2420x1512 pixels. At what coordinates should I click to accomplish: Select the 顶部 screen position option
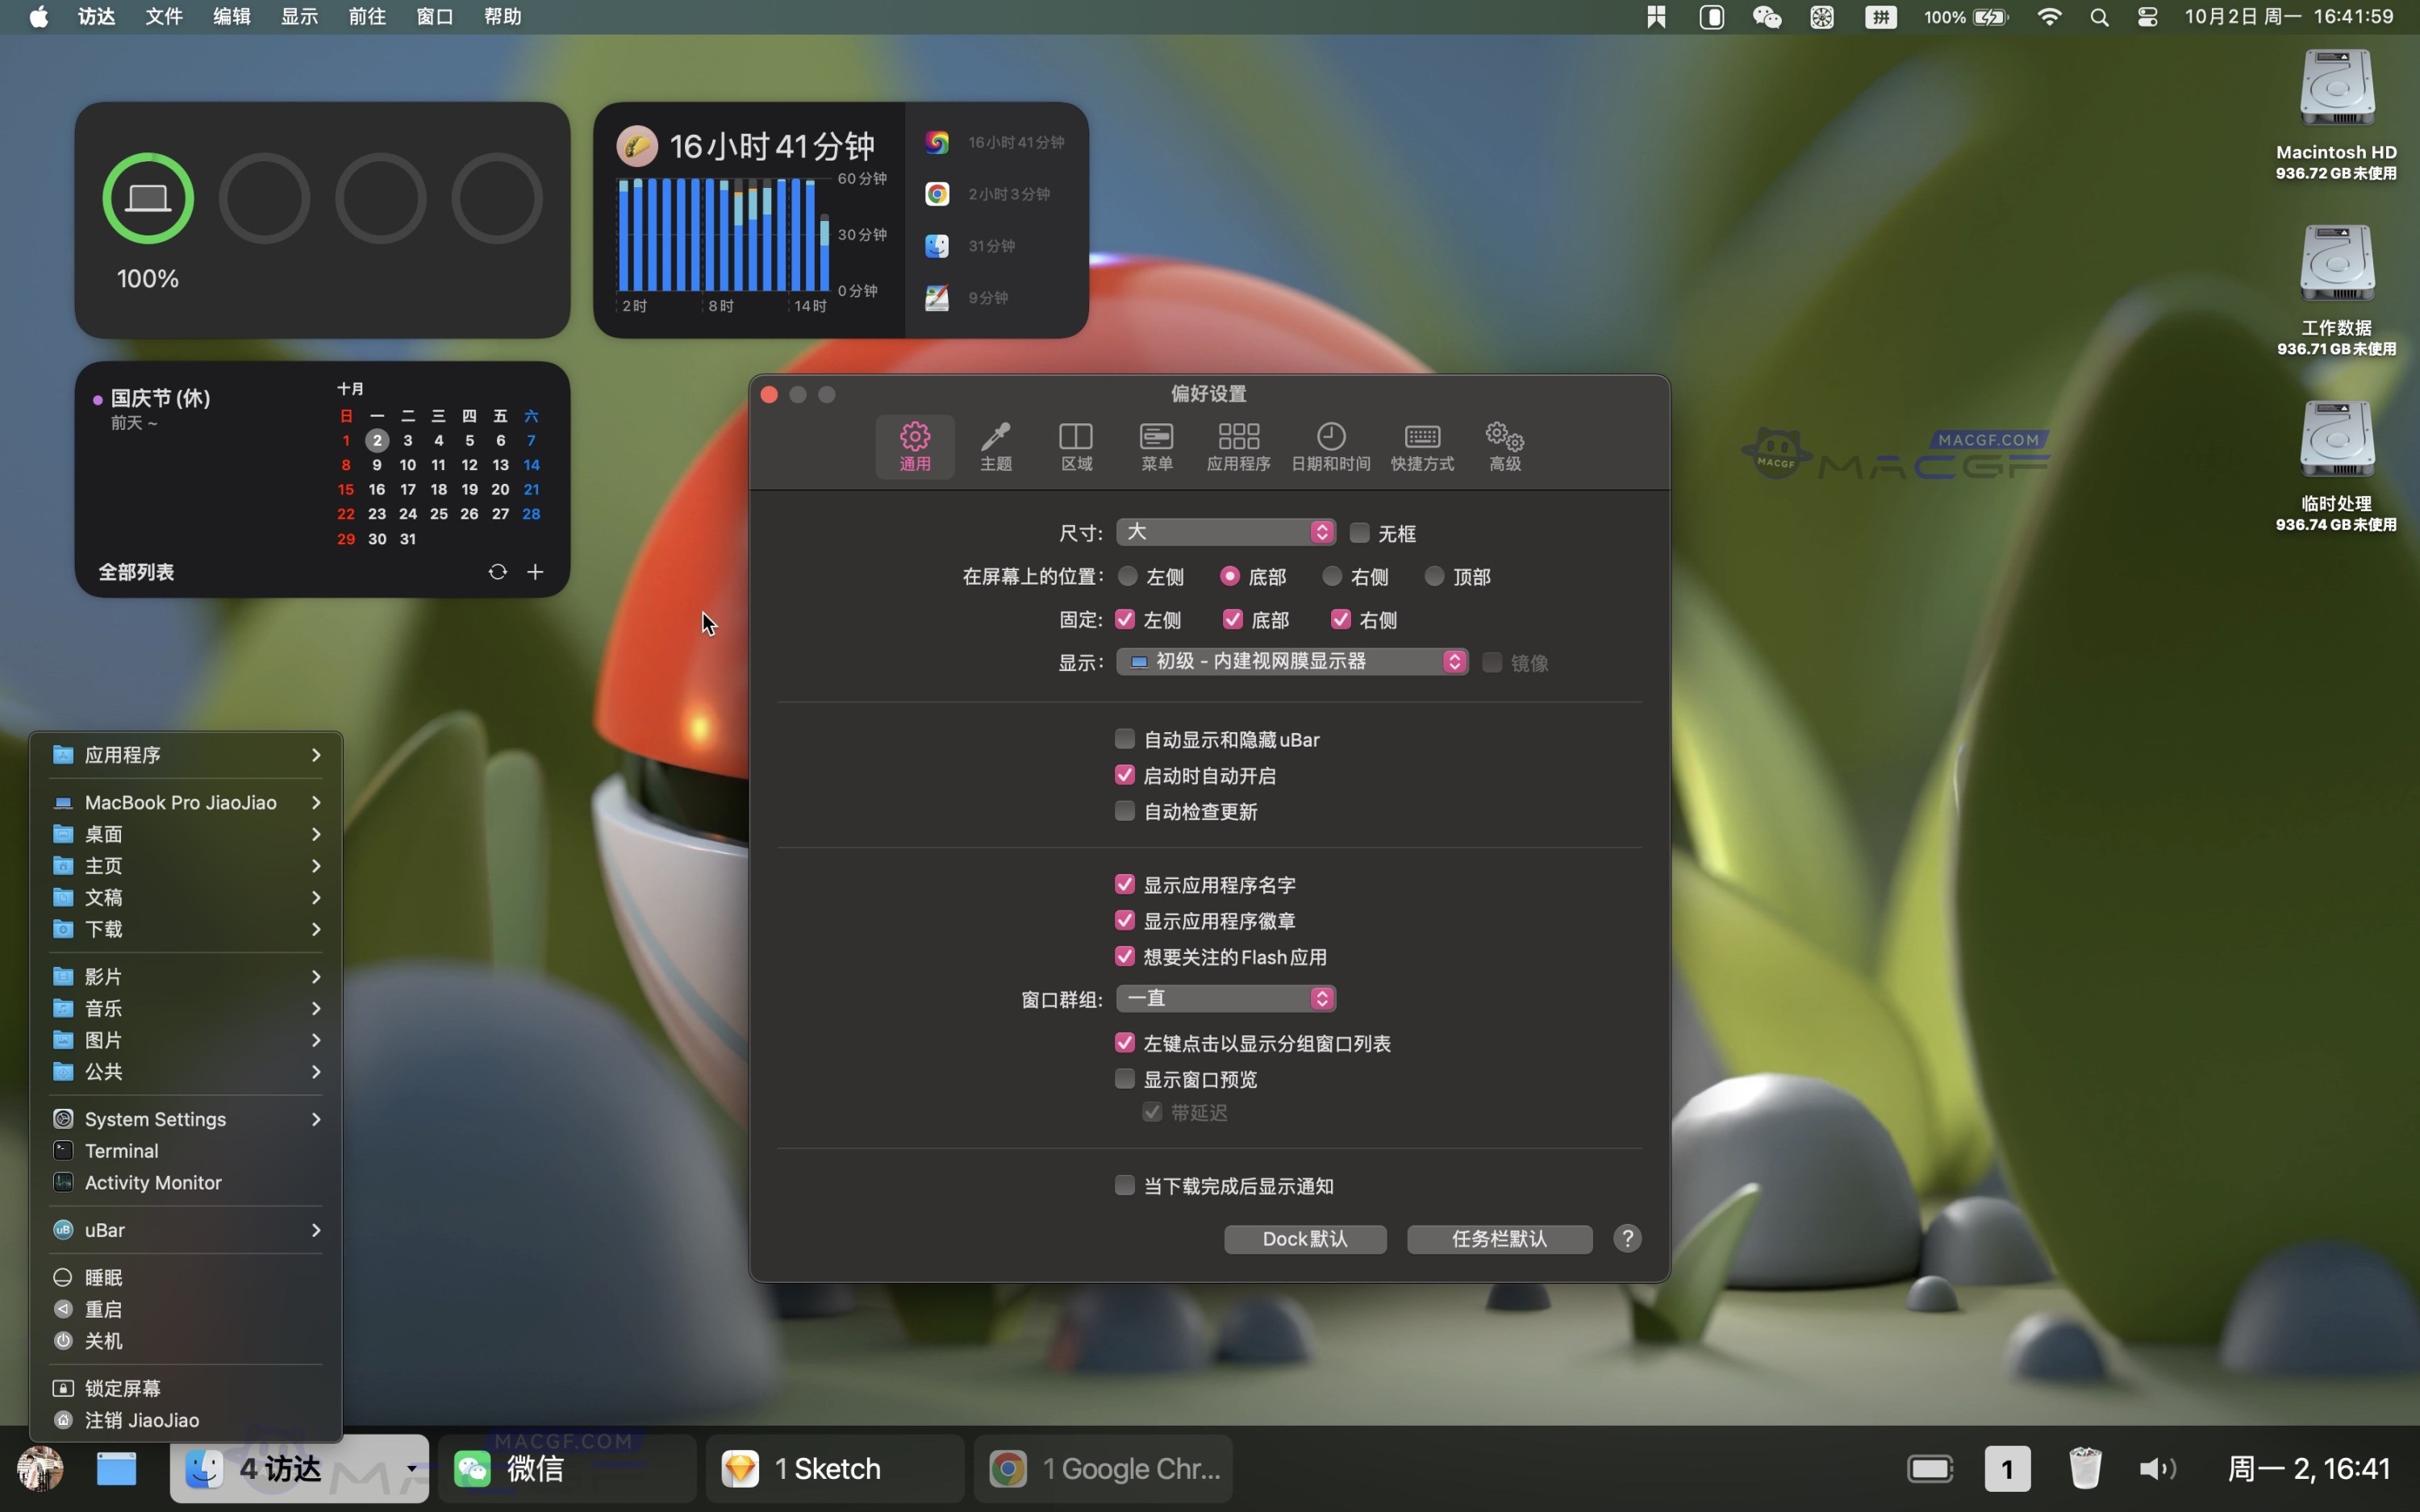click(x=1434, y=576)
